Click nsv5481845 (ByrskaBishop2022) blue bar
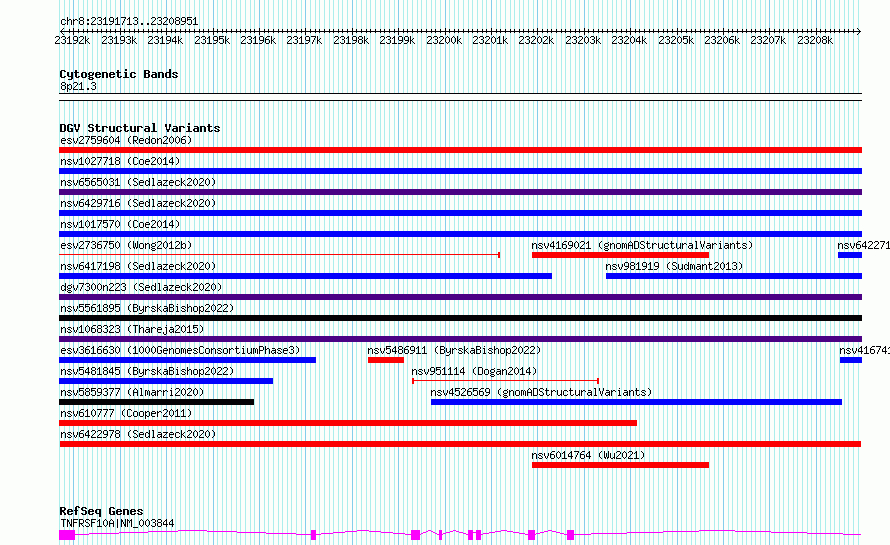This screenshot has width=890, height=545. pos(166,381)
